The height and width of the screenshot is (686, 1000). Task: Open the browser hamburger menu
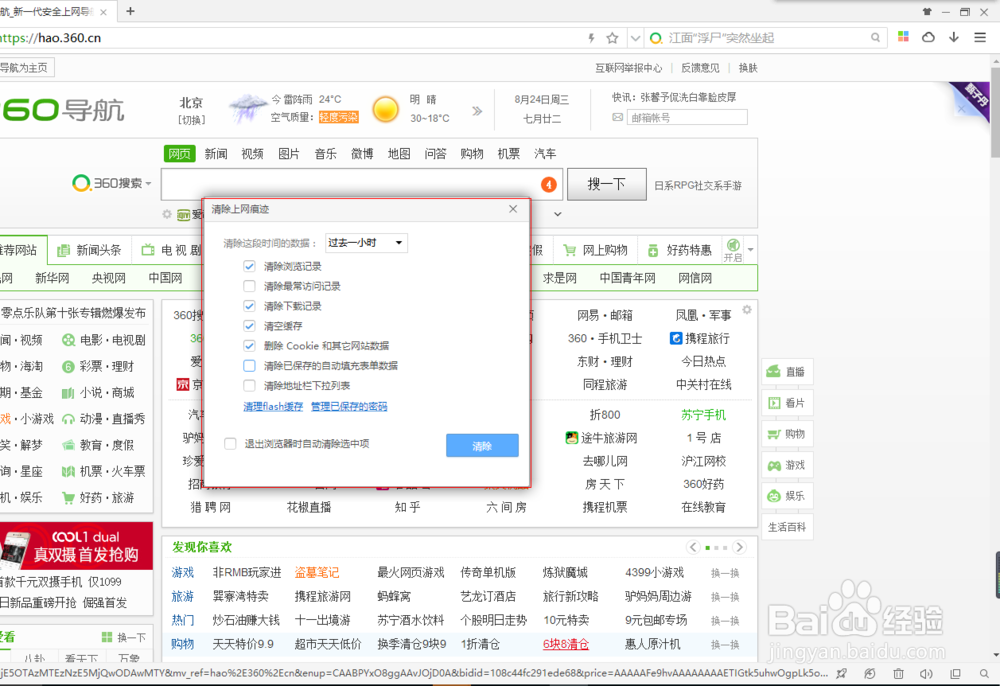tap(980, 38)
